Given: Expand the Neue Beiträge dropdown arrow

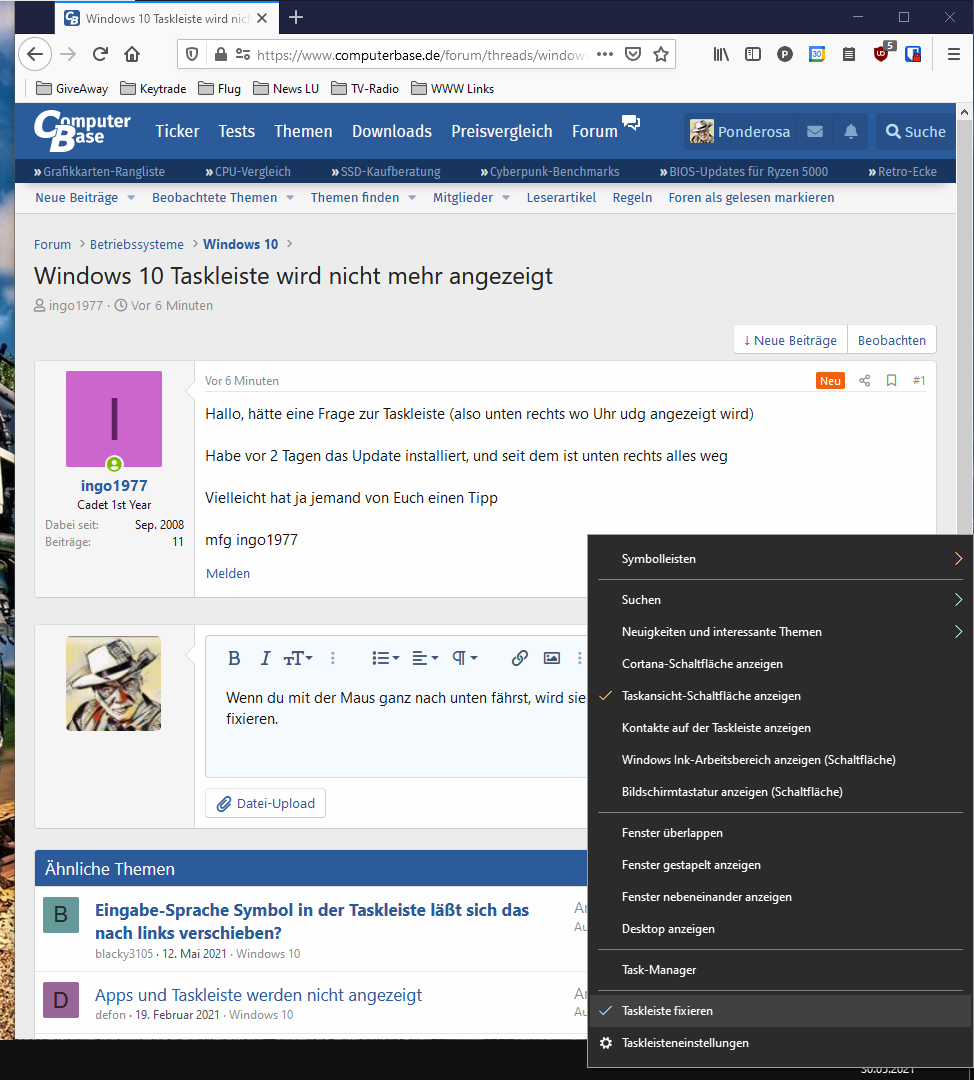Looking at the screenshot, I should click(x=131, y=198).
